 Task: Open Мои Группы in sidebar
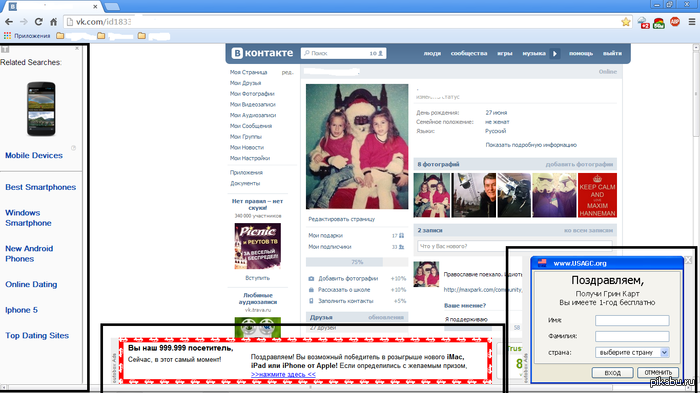246,137
